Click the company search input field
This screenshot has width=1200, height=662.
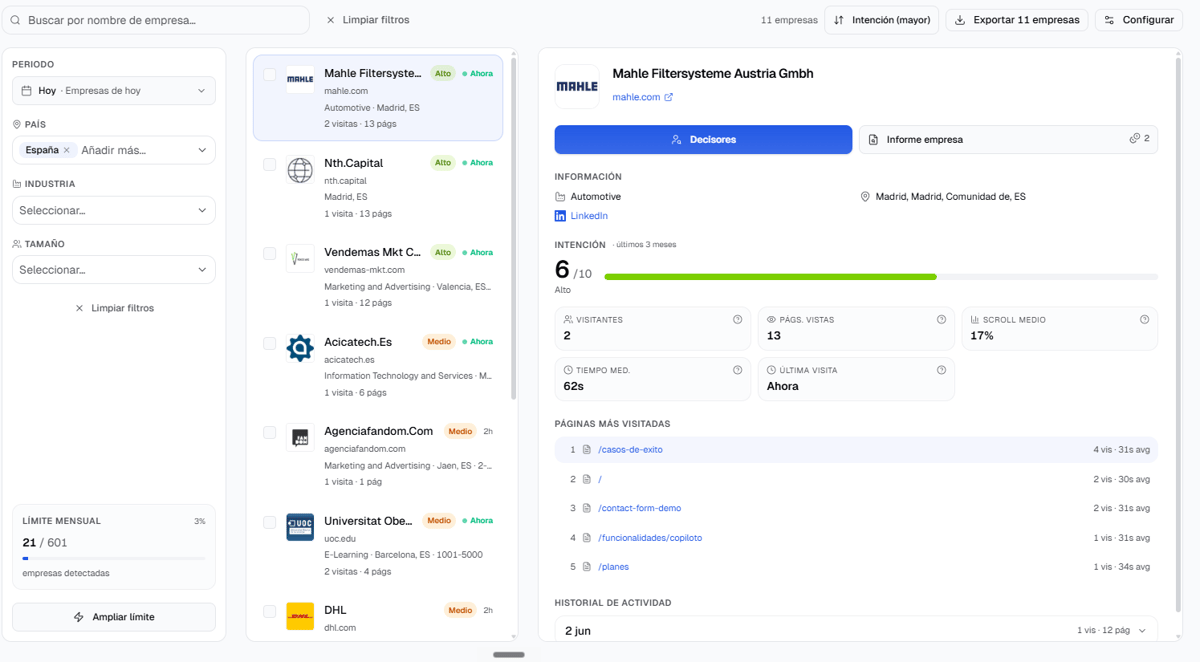point(156,20)
